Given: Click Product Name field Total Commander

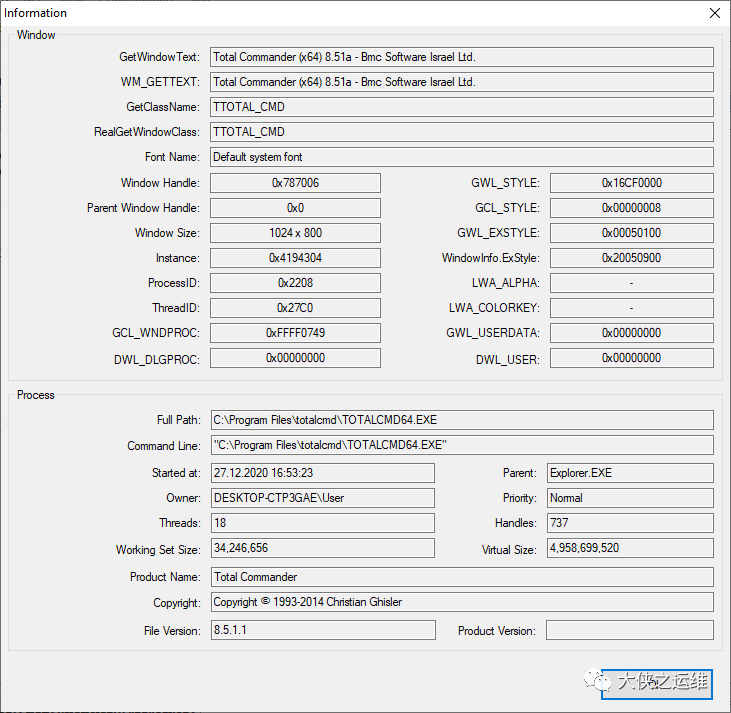Looking at the screenshot, I should 462,577.
